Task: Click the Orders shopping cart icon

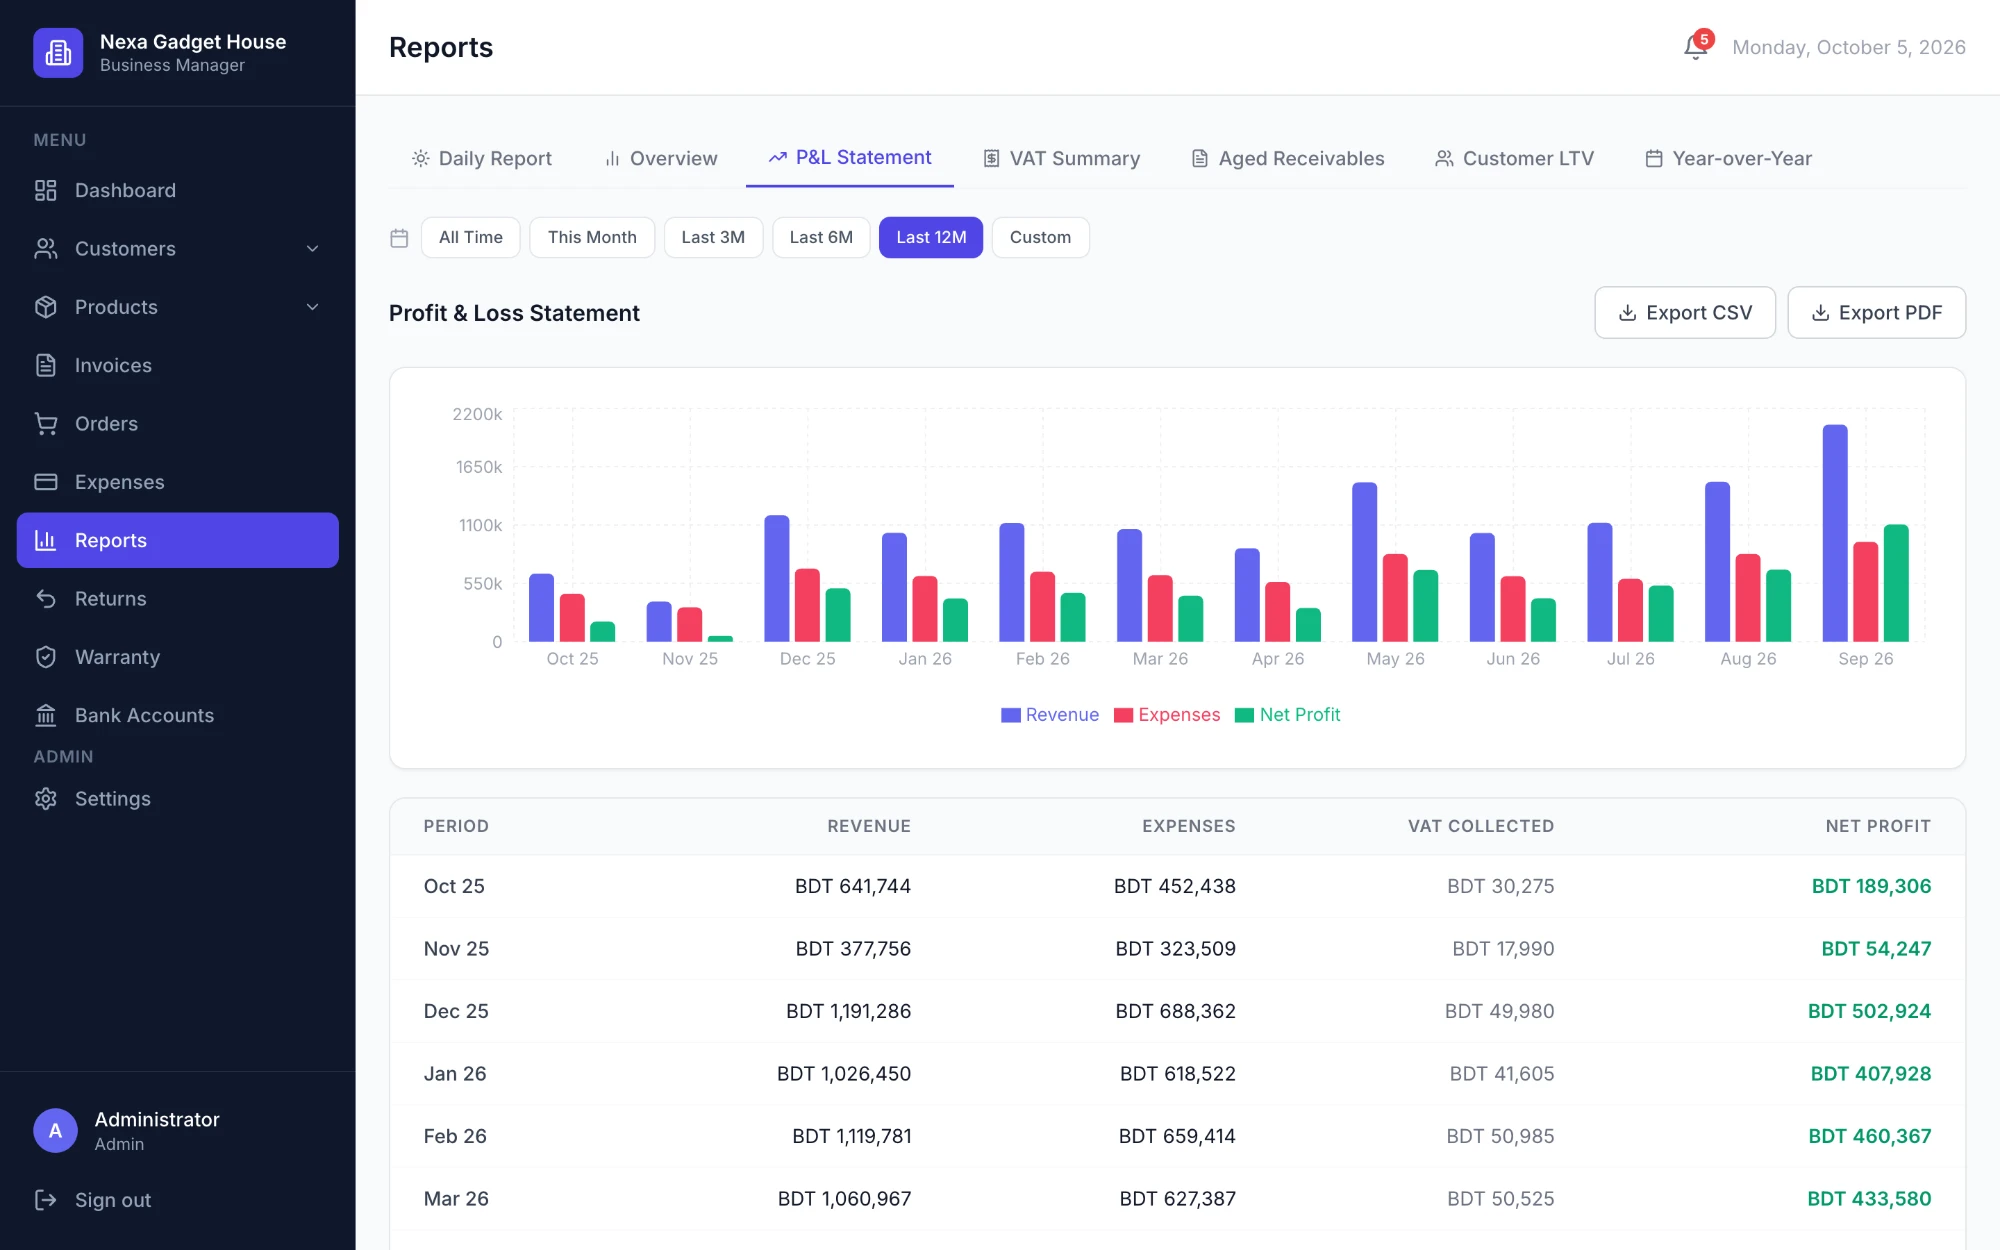Action: [x=46, y=424]
